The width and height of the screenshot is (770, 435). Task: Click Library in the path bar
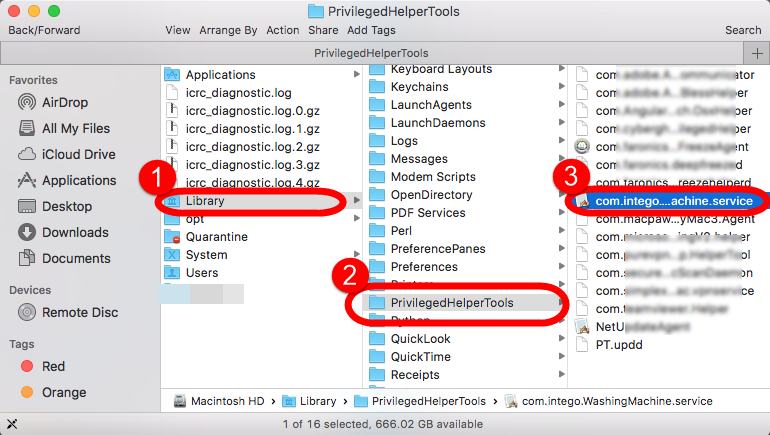click(309, 401)
